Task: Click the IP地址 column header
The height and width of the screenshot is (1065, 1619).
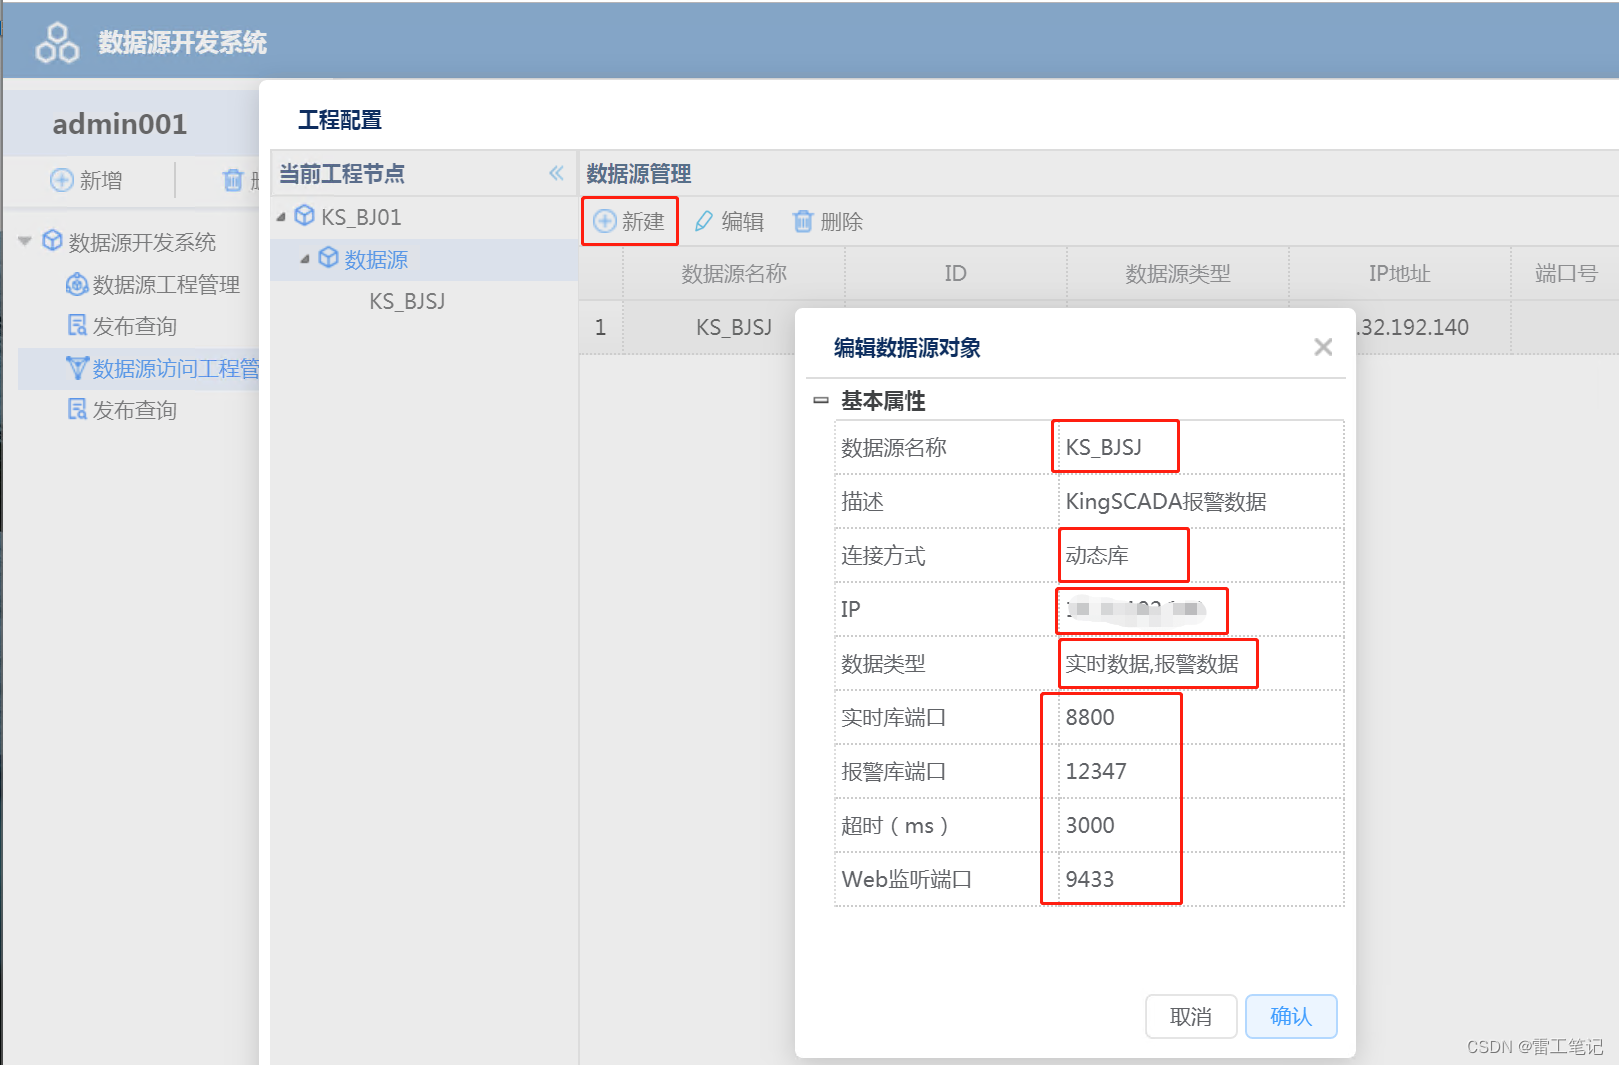Action: pyautogui.click(x=1400, y=273)
